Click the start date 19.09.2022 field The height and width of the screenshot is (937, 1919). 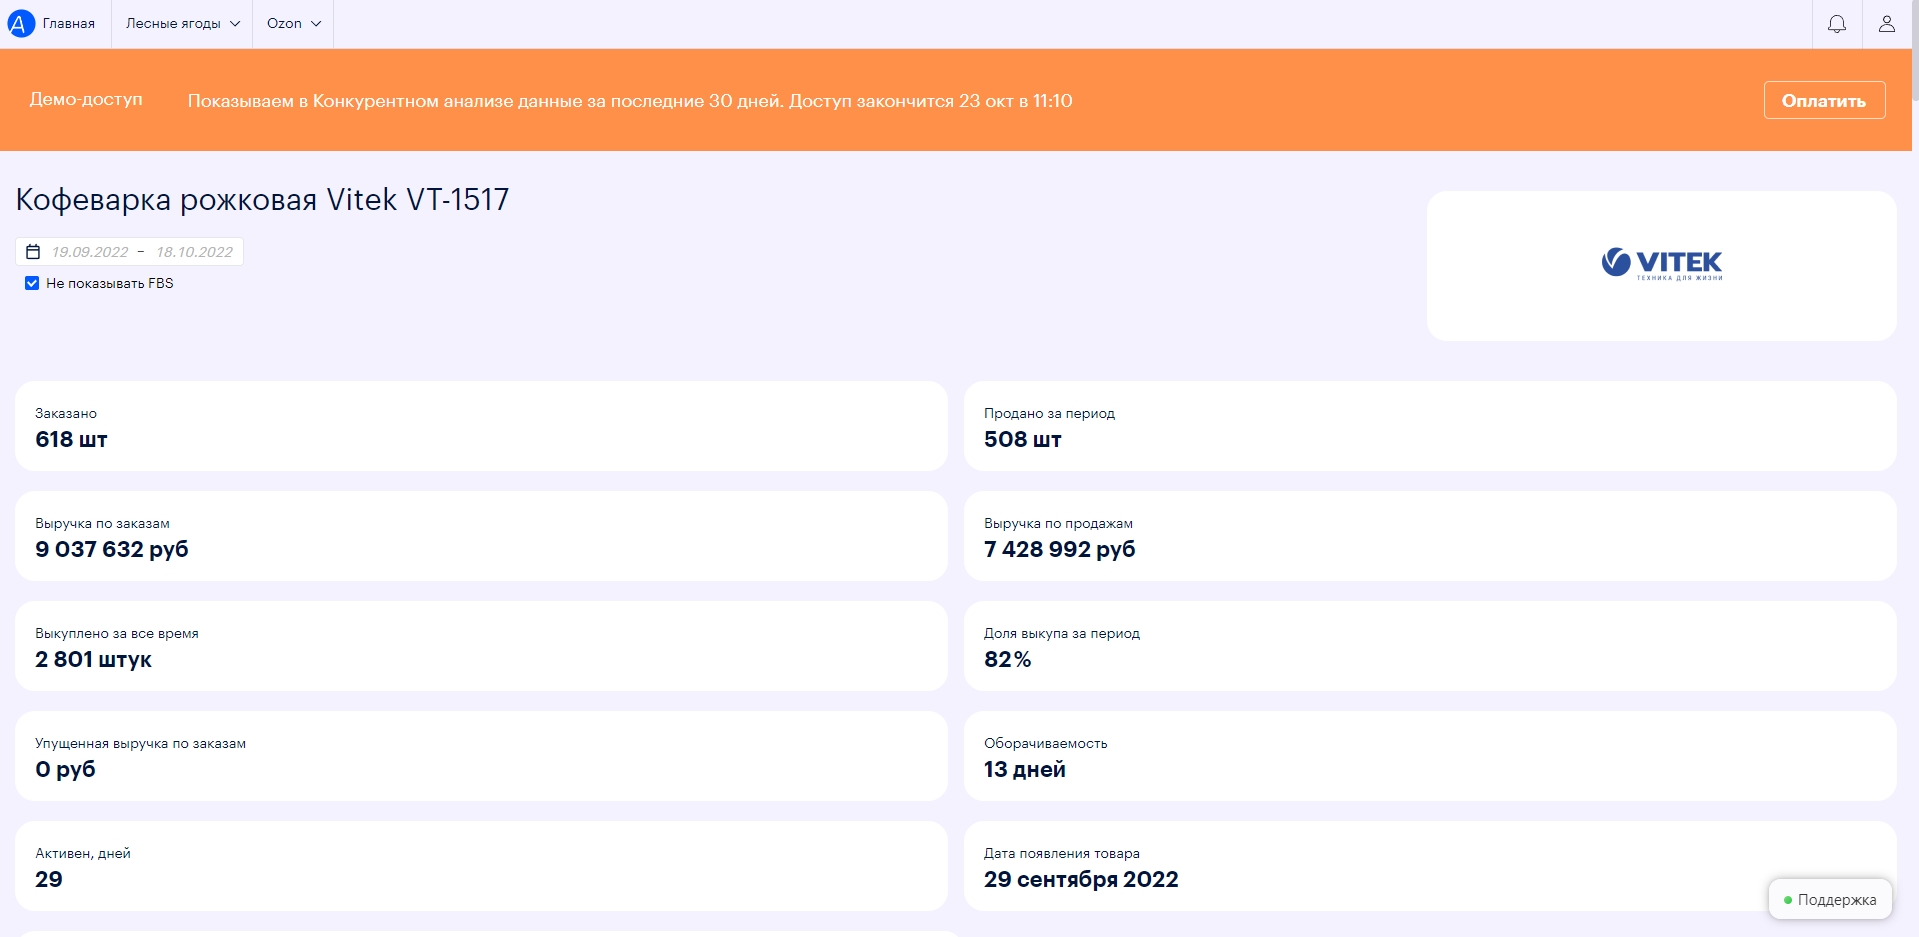click(90, 252)
